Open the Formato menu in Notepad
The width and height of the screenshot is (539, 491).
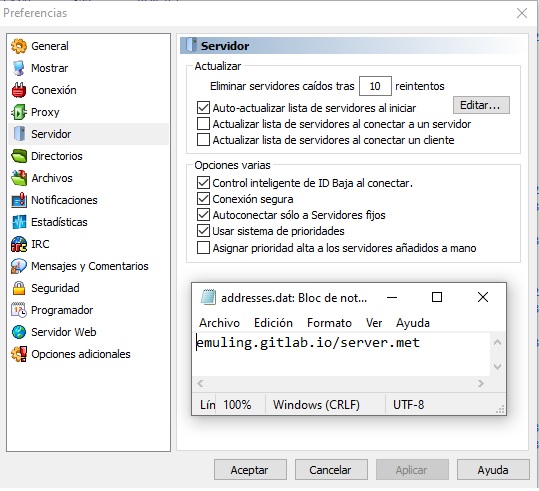click(329, 323)
